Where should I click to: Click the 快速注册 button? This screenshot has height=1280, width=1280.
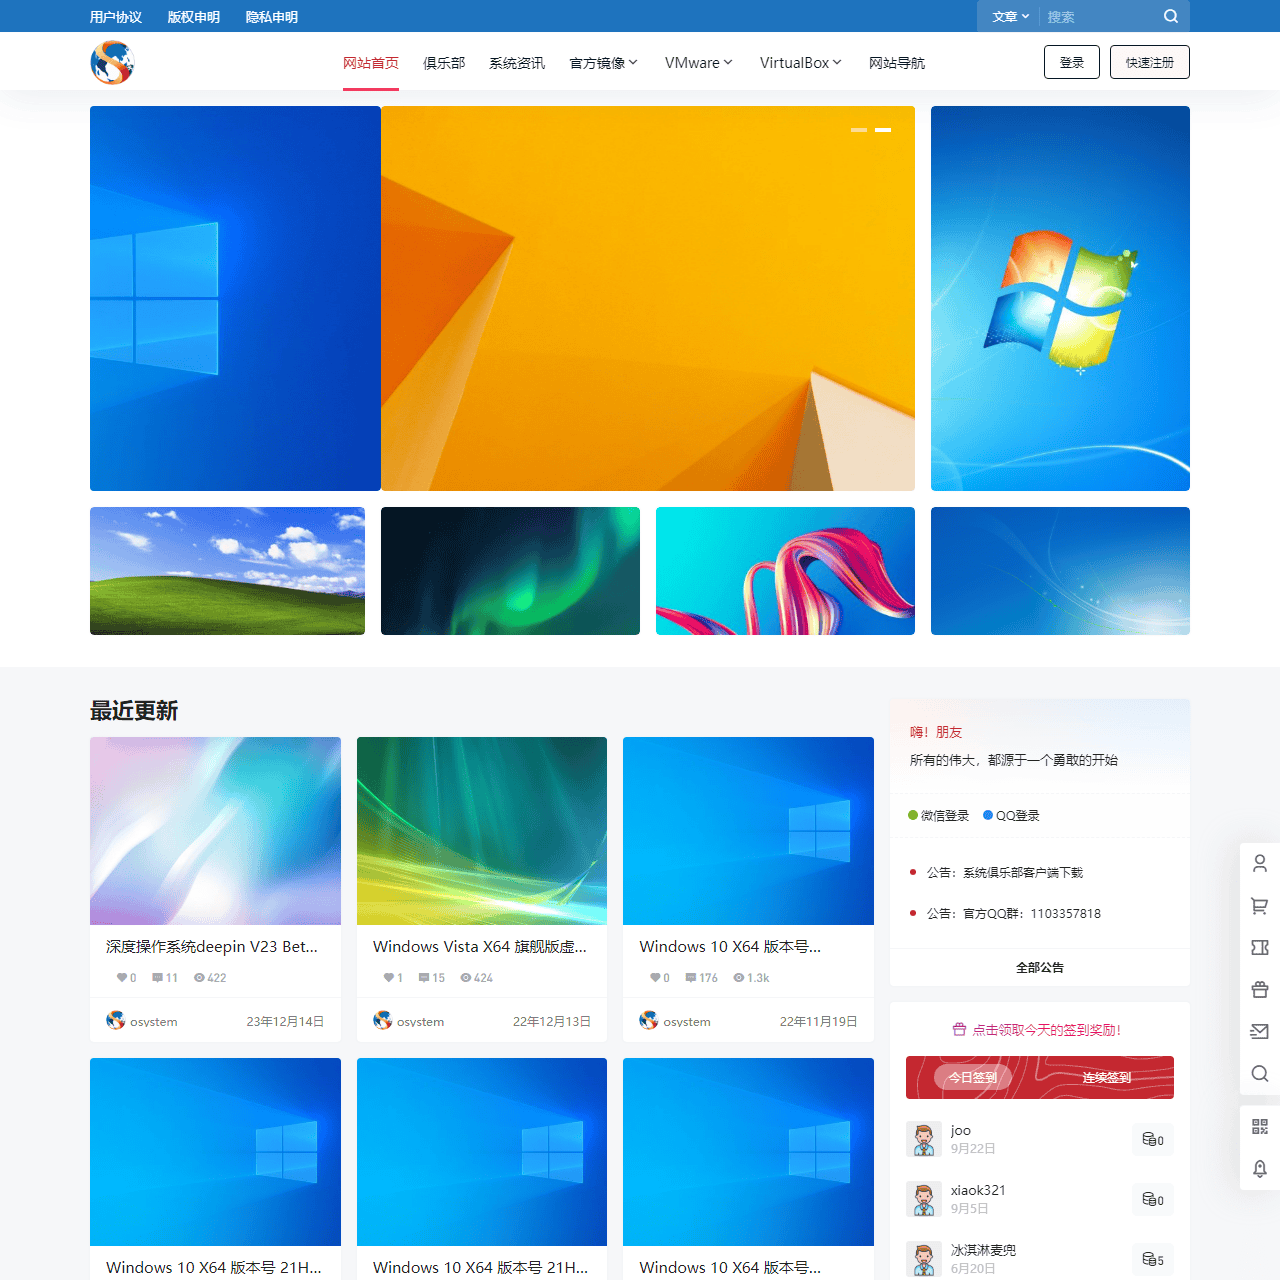[1150, 62]
